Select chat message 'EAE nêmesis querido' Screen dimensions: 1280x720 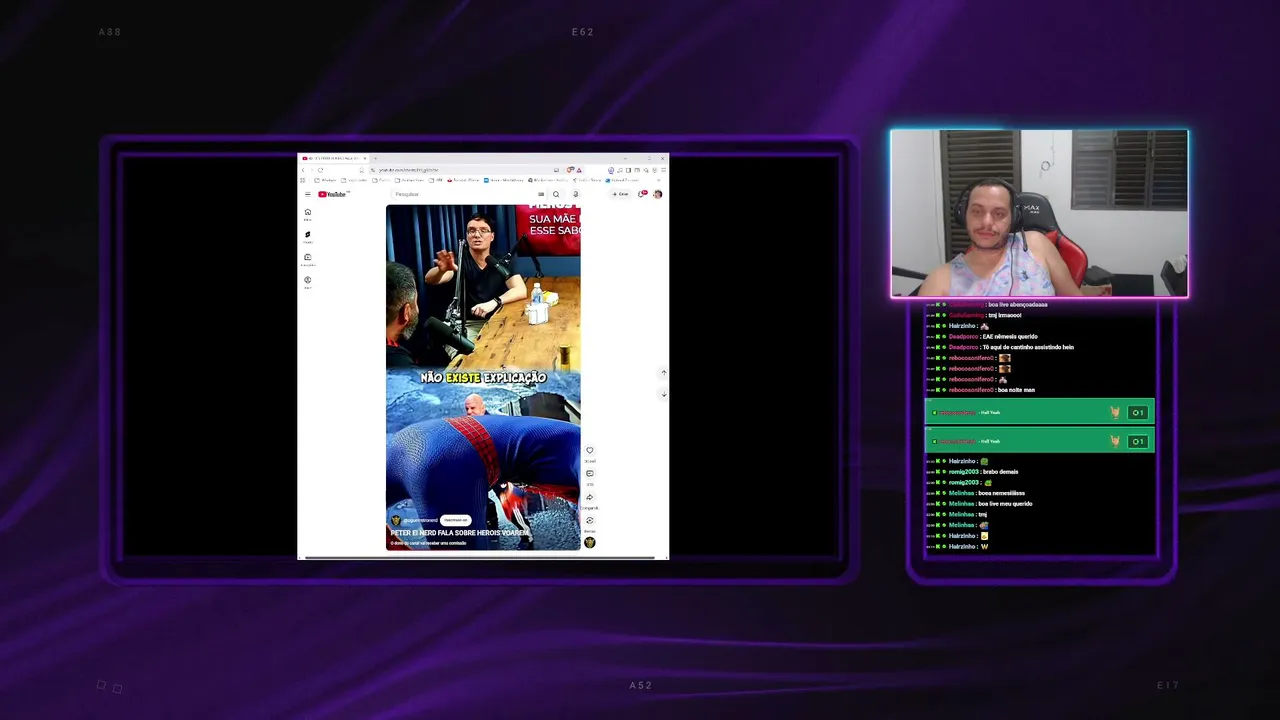1008,337
